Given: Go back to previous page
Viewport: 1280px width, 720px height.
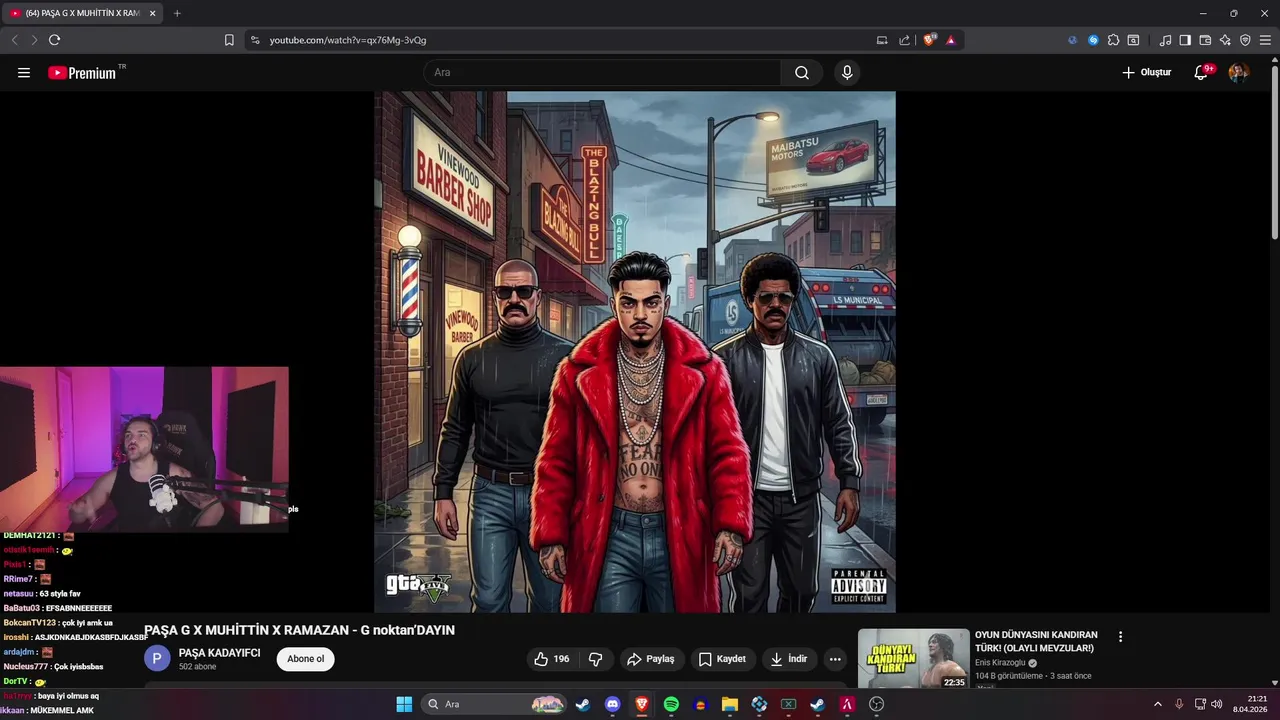Looking at the screenshot, I should click(14, 40).
